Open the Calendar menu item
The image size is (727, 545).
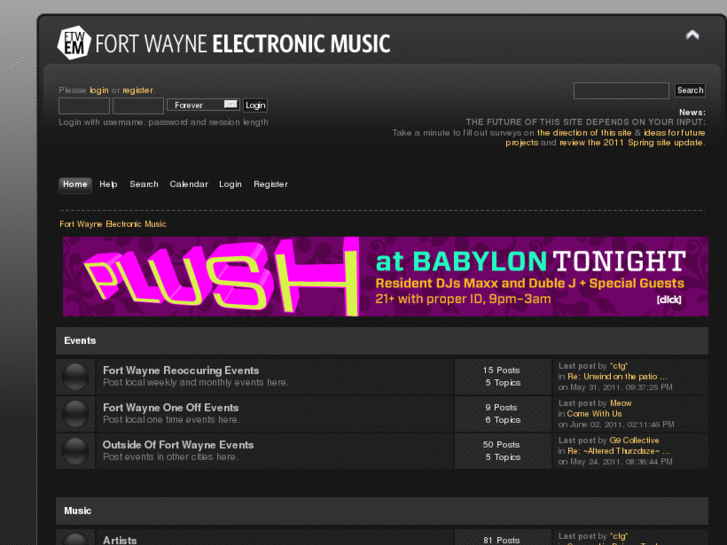pyautogui.click(x=189, y=184)
